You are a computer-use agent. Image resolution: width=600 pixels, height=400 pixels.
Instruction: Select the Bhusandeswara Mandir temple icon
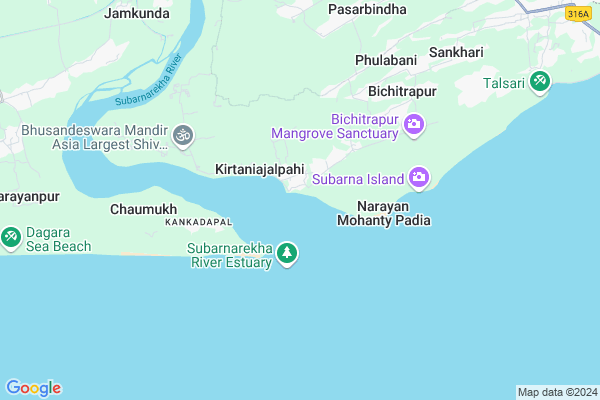(x=183, y=136)
